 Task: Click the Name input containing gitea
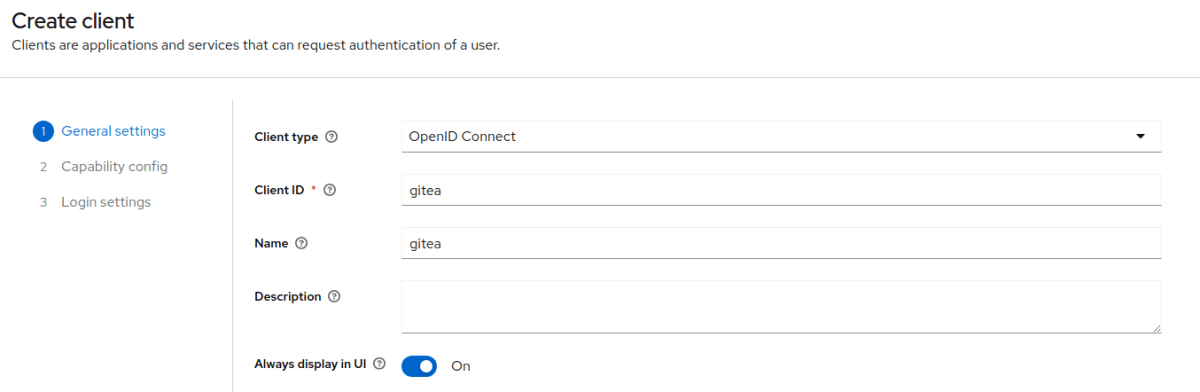coord(781,243)
